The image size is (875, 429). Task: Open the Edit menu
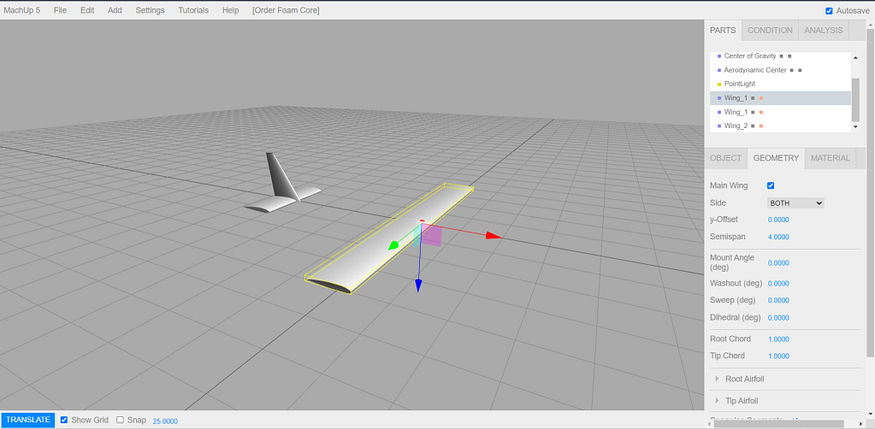click(87, 10)
